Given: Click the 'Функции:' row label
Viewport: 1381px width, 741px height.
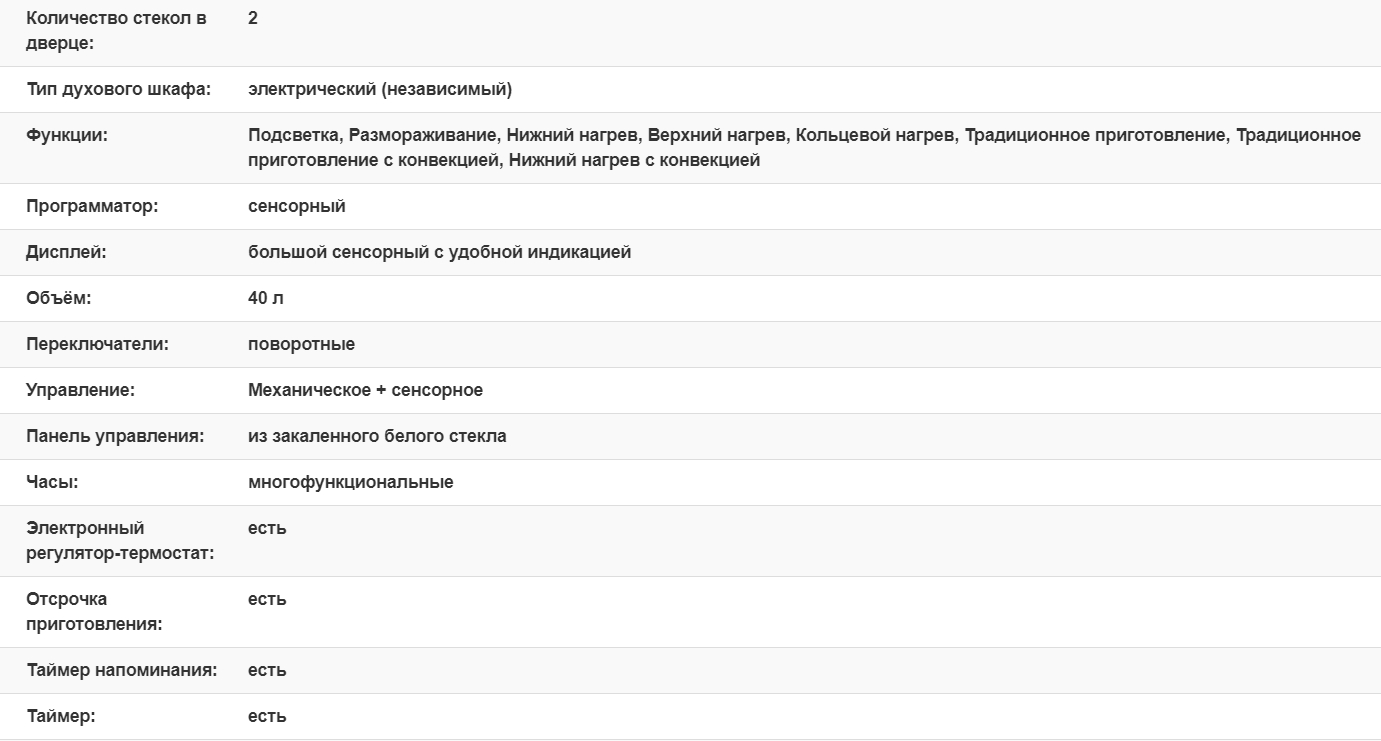Looking at the screenshot, I should (66, 135).
